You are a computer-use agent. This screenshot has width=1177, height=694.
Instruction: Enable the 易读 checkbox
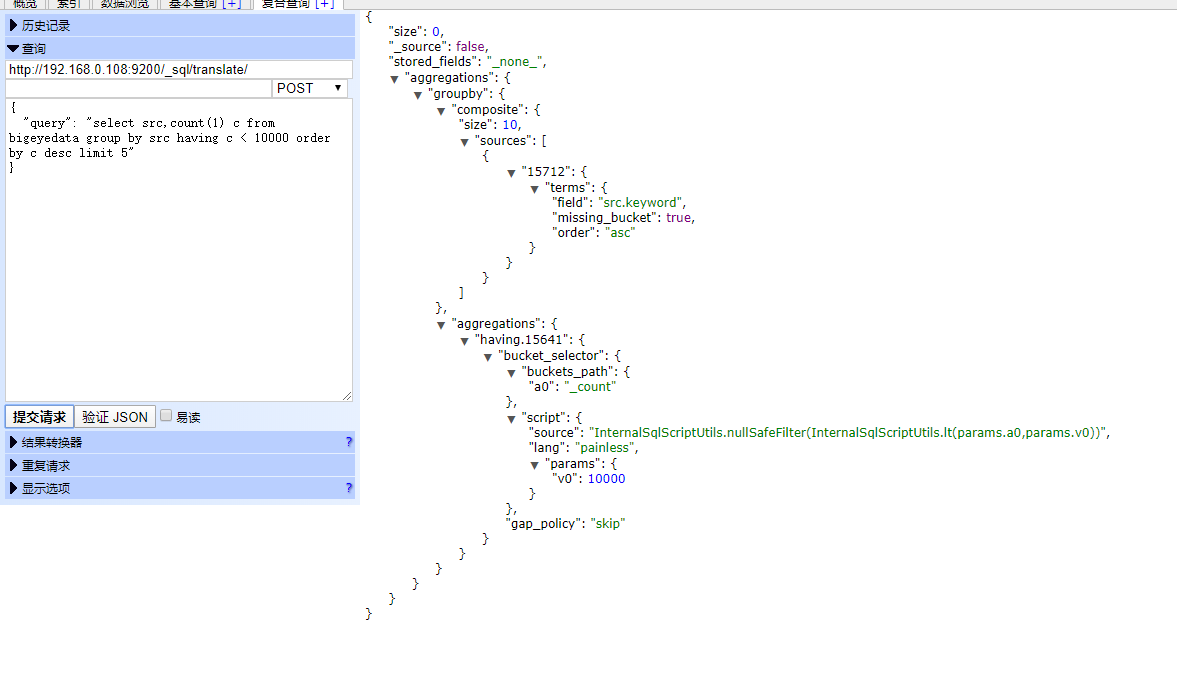pos(166,416)
